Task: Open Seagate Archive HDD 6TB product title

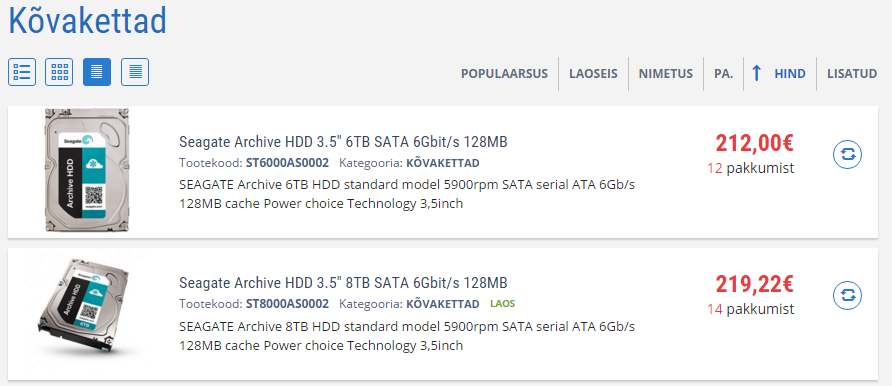Action: [343, 142]
